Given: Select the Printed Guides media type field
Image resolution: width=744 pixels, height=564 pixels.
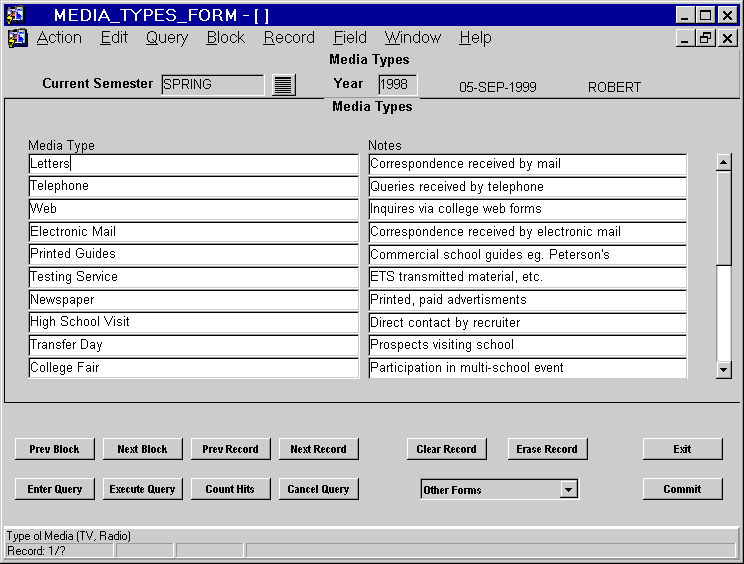Looking at the screenshot, I should click(x=194, y=254).
